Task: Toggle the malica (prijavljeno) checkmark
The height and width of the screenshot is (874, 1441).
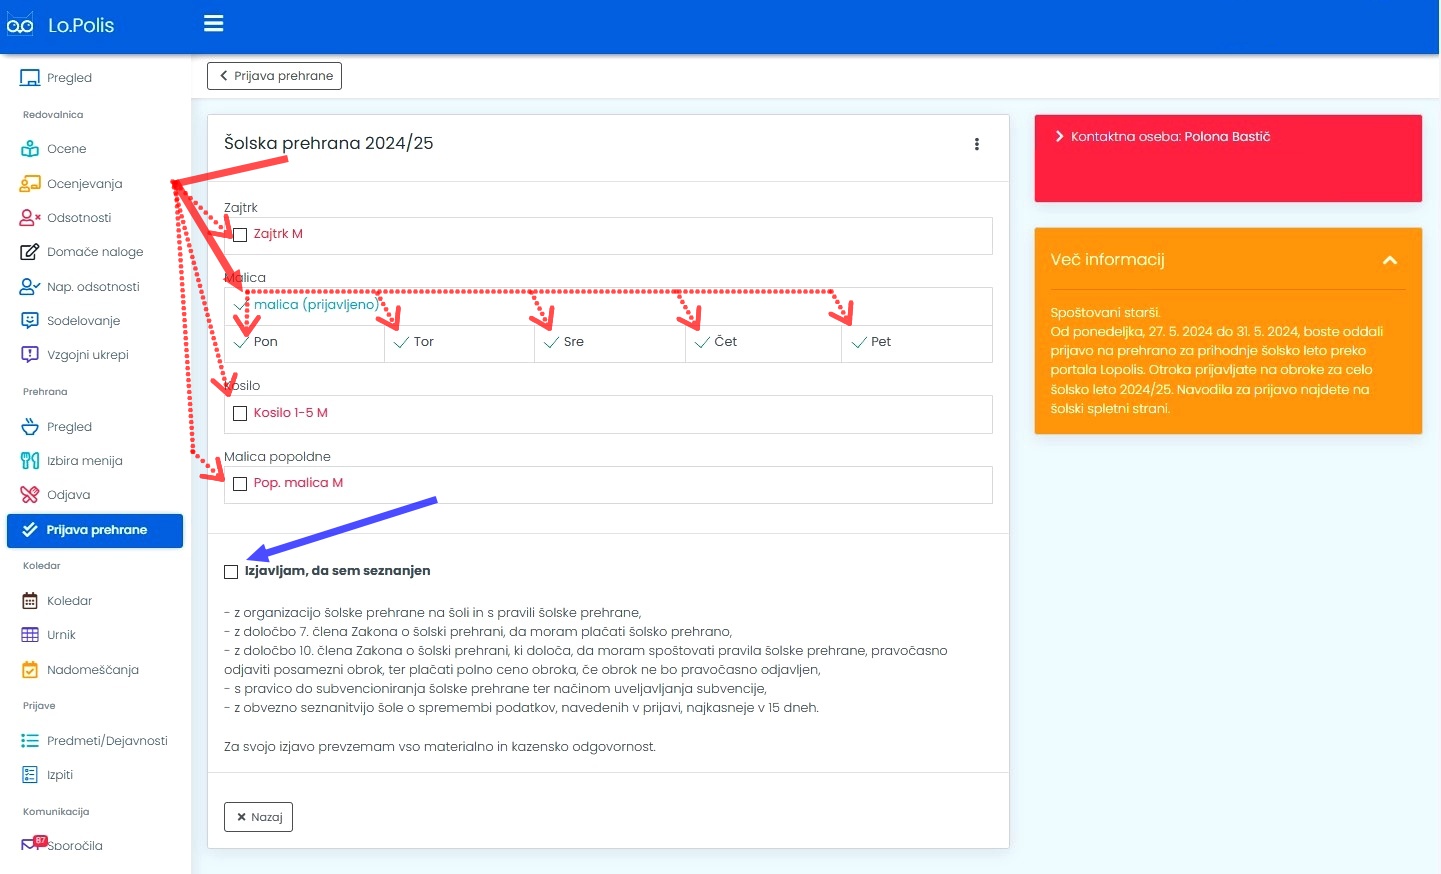Action: point(240,305)
